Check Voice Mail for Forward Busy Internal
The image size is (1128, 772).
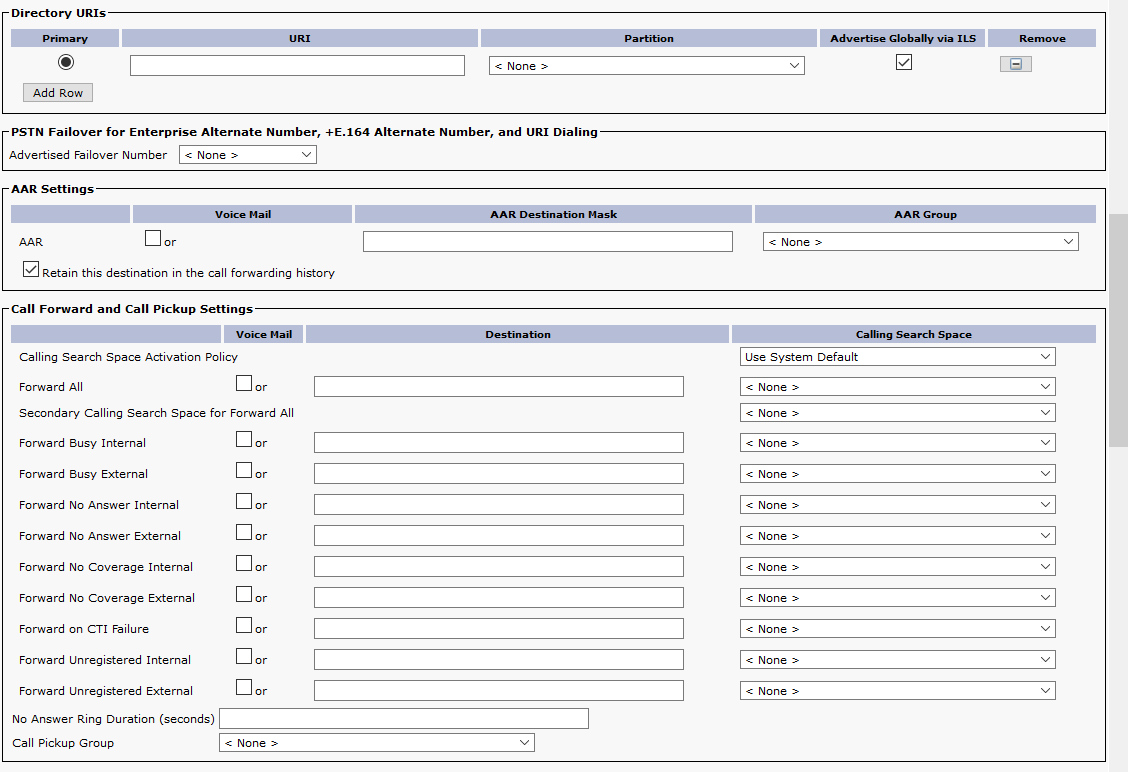(x=244, y=439)
